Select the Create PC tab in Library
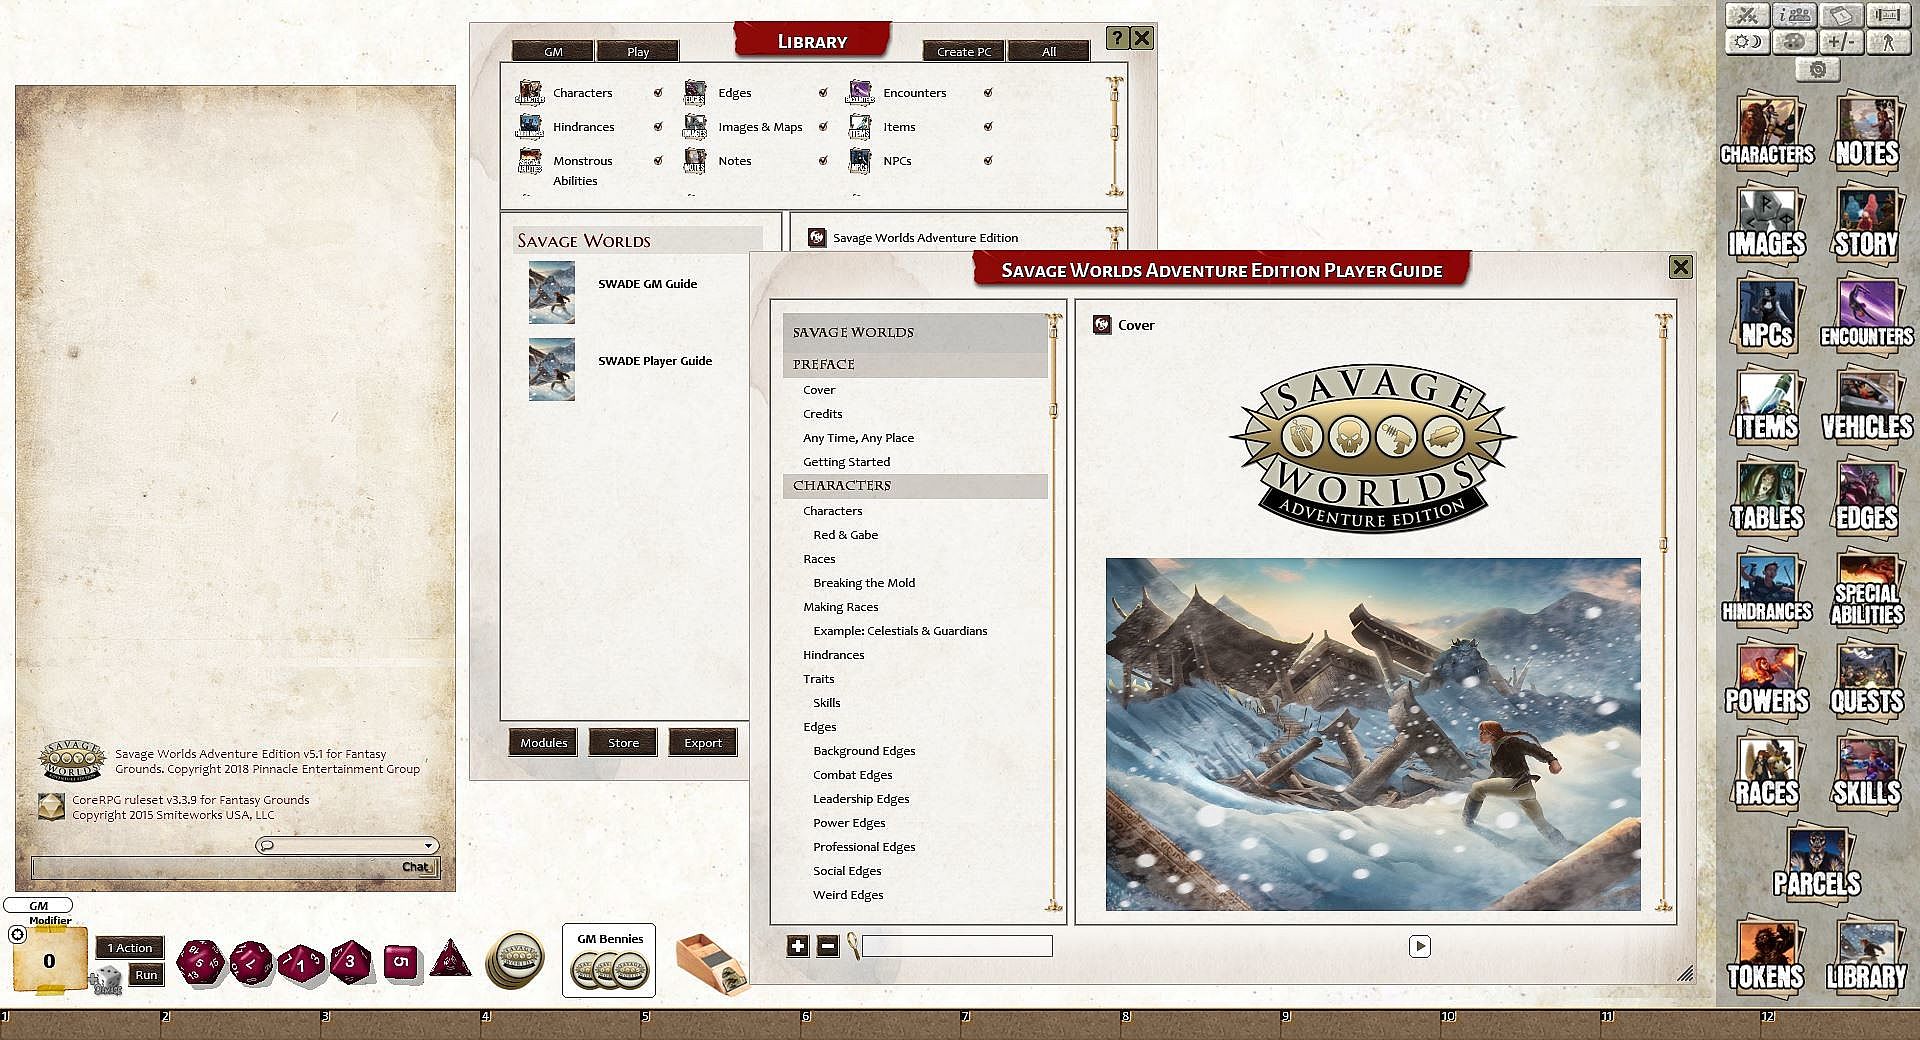 pyautogui.click(x=964, y=51)
